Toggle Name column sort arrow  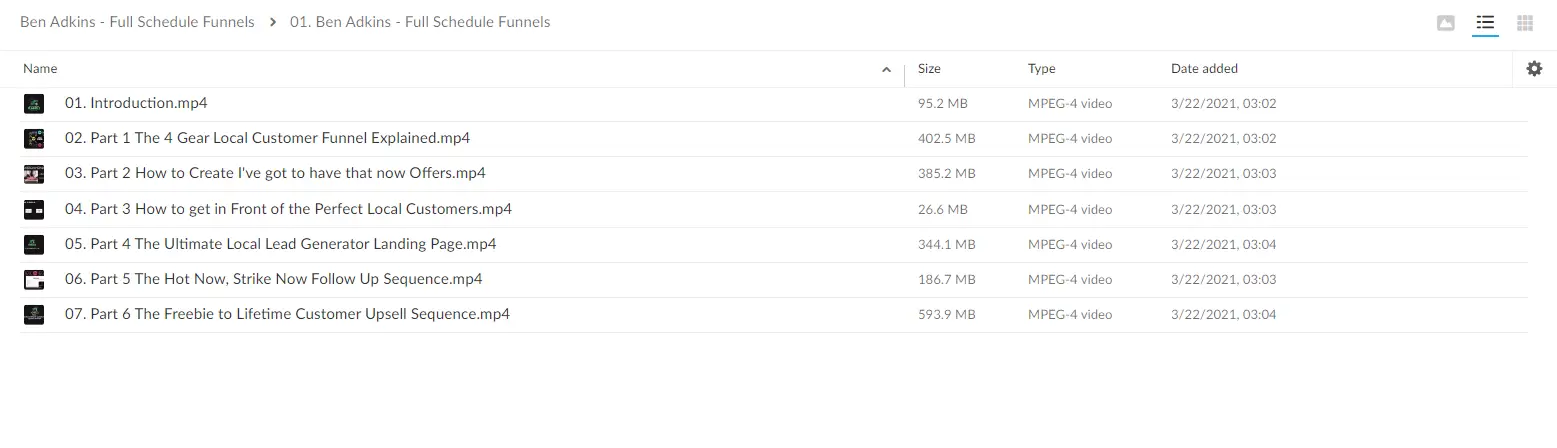pyautogui.click(x=886, y=70)
